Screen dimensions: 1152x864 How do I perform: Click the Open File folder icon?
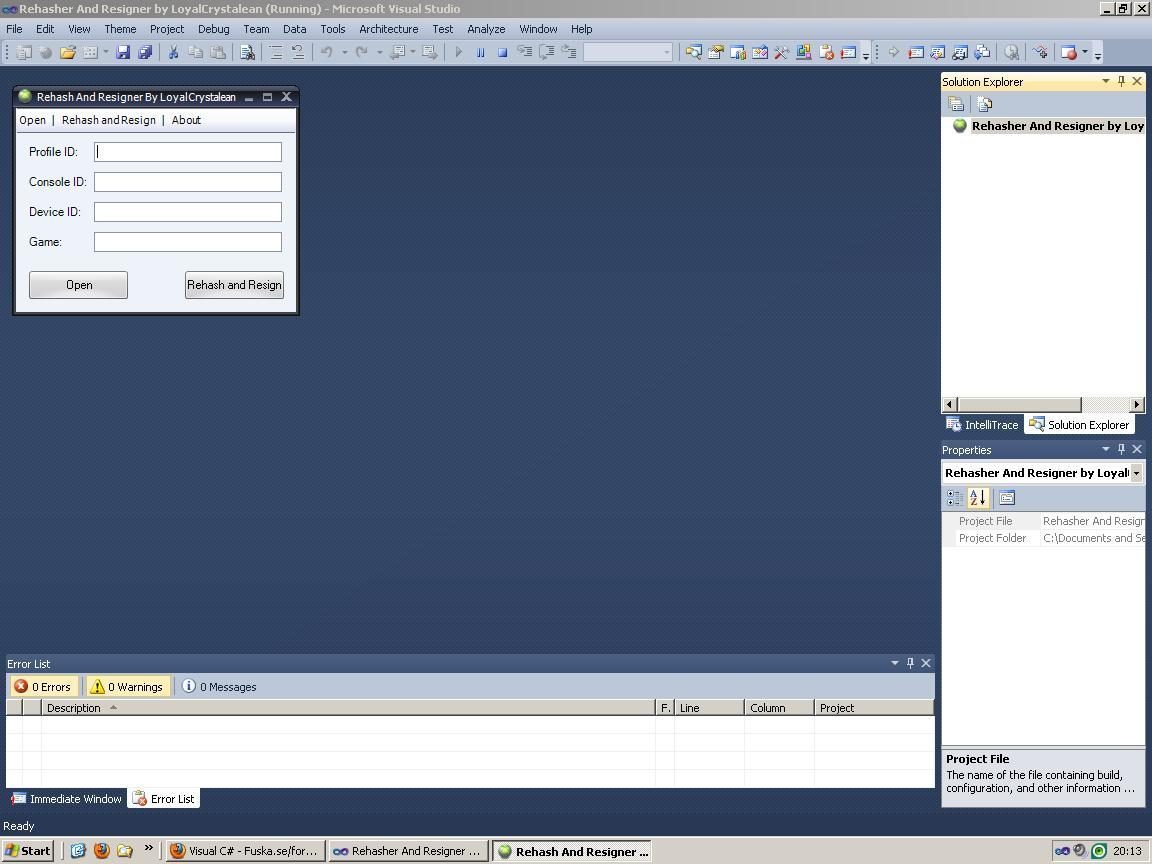(67, 52)
